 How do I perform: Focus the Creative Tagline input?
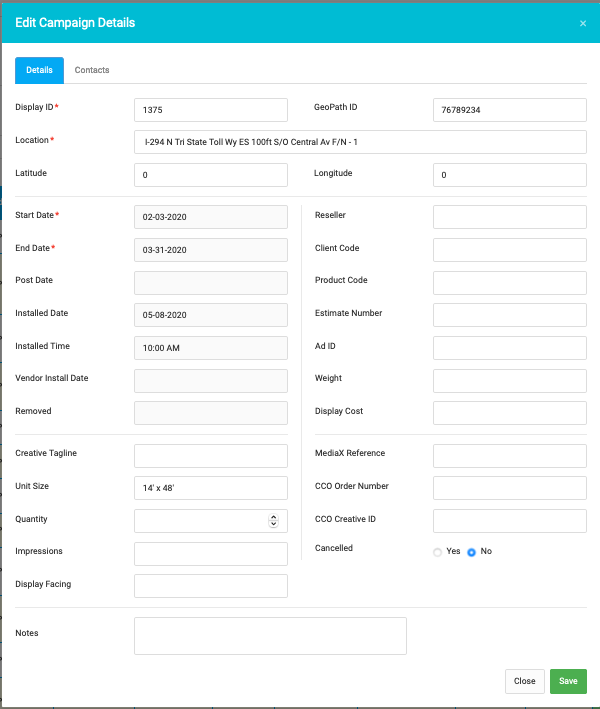click(x=211, y=456)
